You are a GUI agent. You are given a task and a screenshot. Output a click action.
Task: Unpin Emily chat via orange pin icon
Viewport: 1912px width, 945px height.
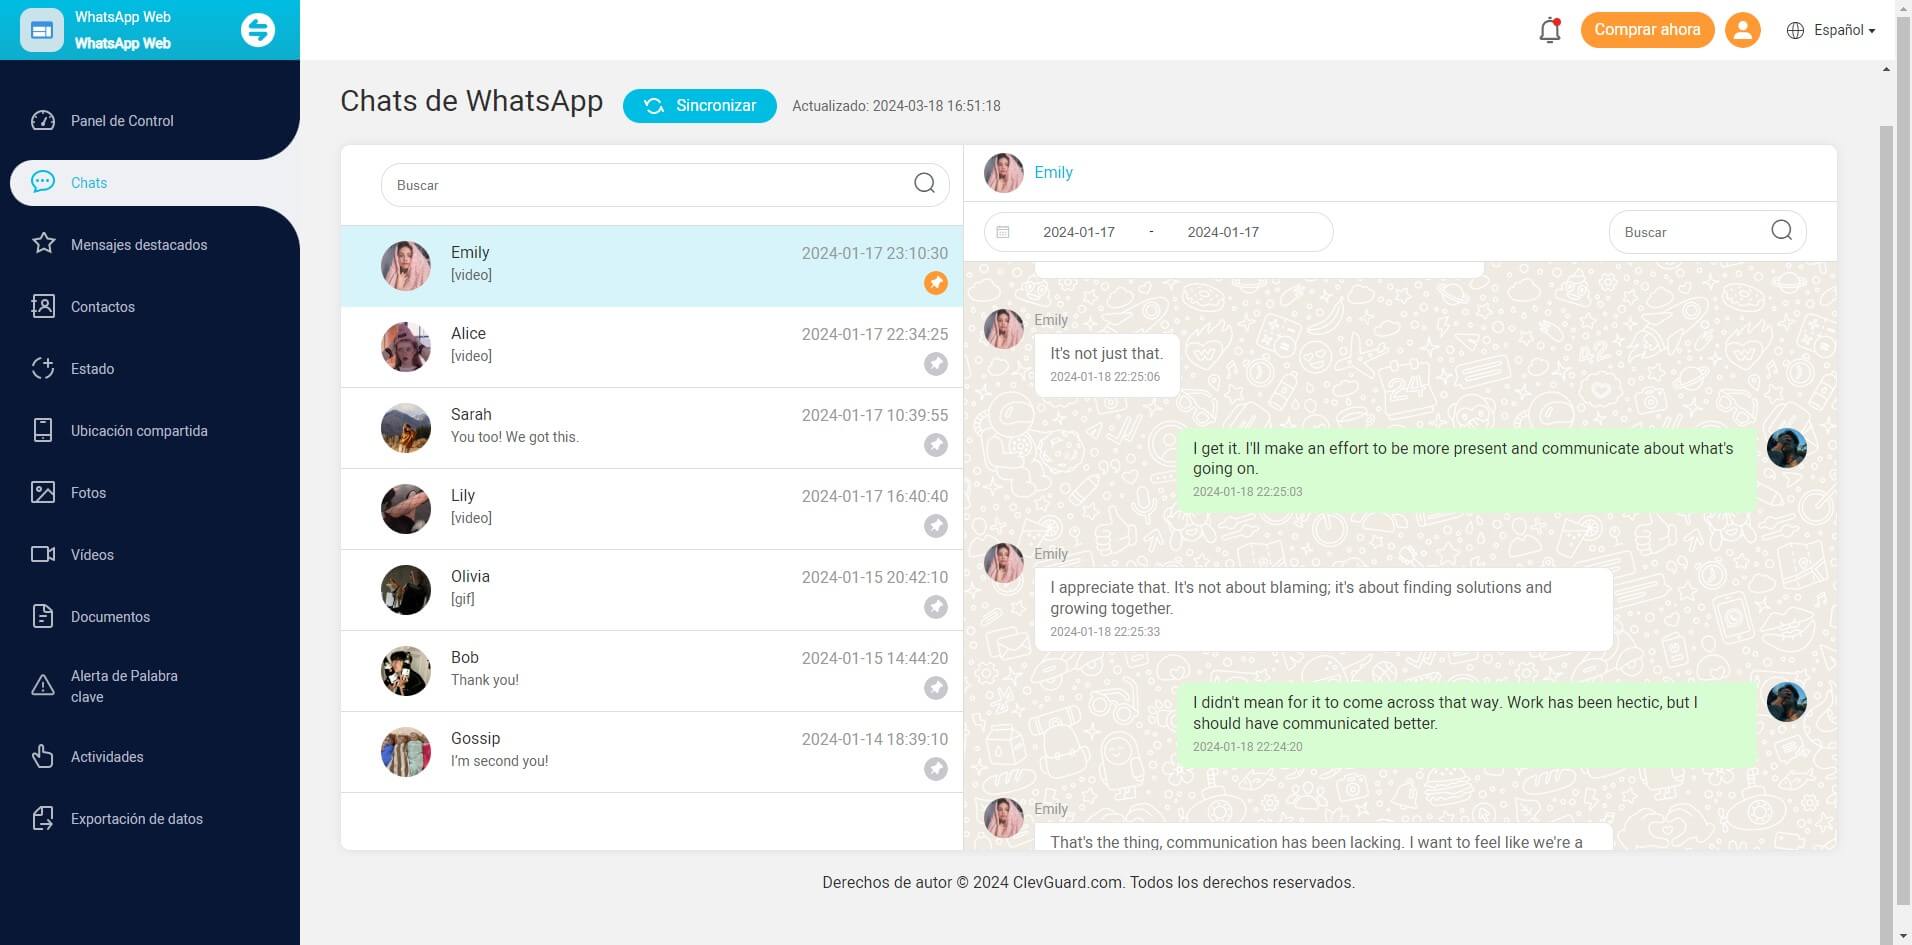point(936,283)
